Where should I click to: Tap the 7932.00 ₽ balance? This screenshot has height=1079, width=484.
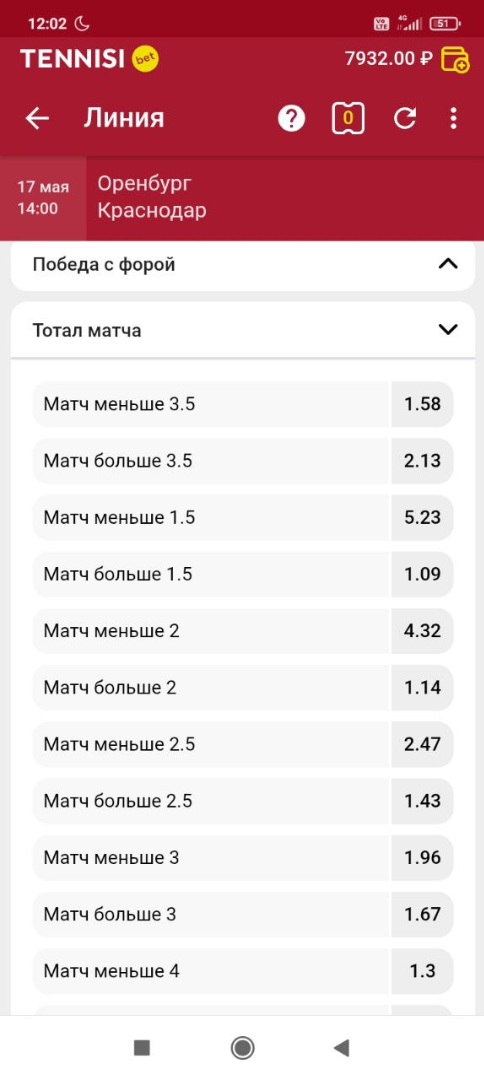[x=388, y=59]
